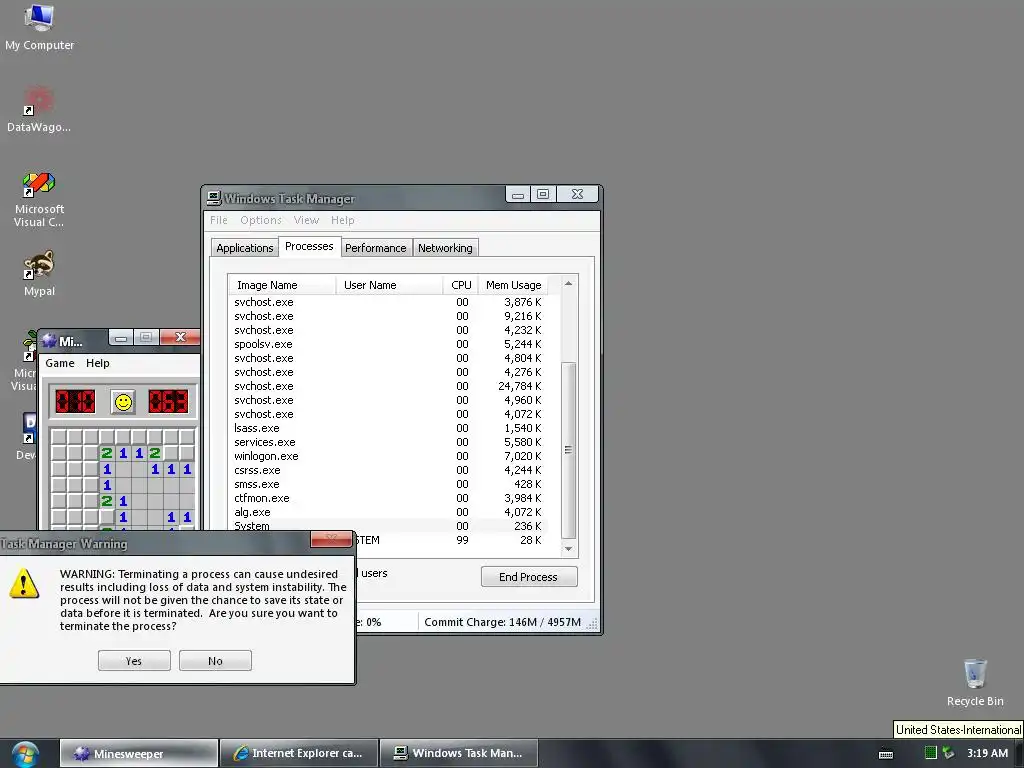Open the Microsoft Visual C shortcut
The image size is (1024, 768).
click(x=39, y=199)
